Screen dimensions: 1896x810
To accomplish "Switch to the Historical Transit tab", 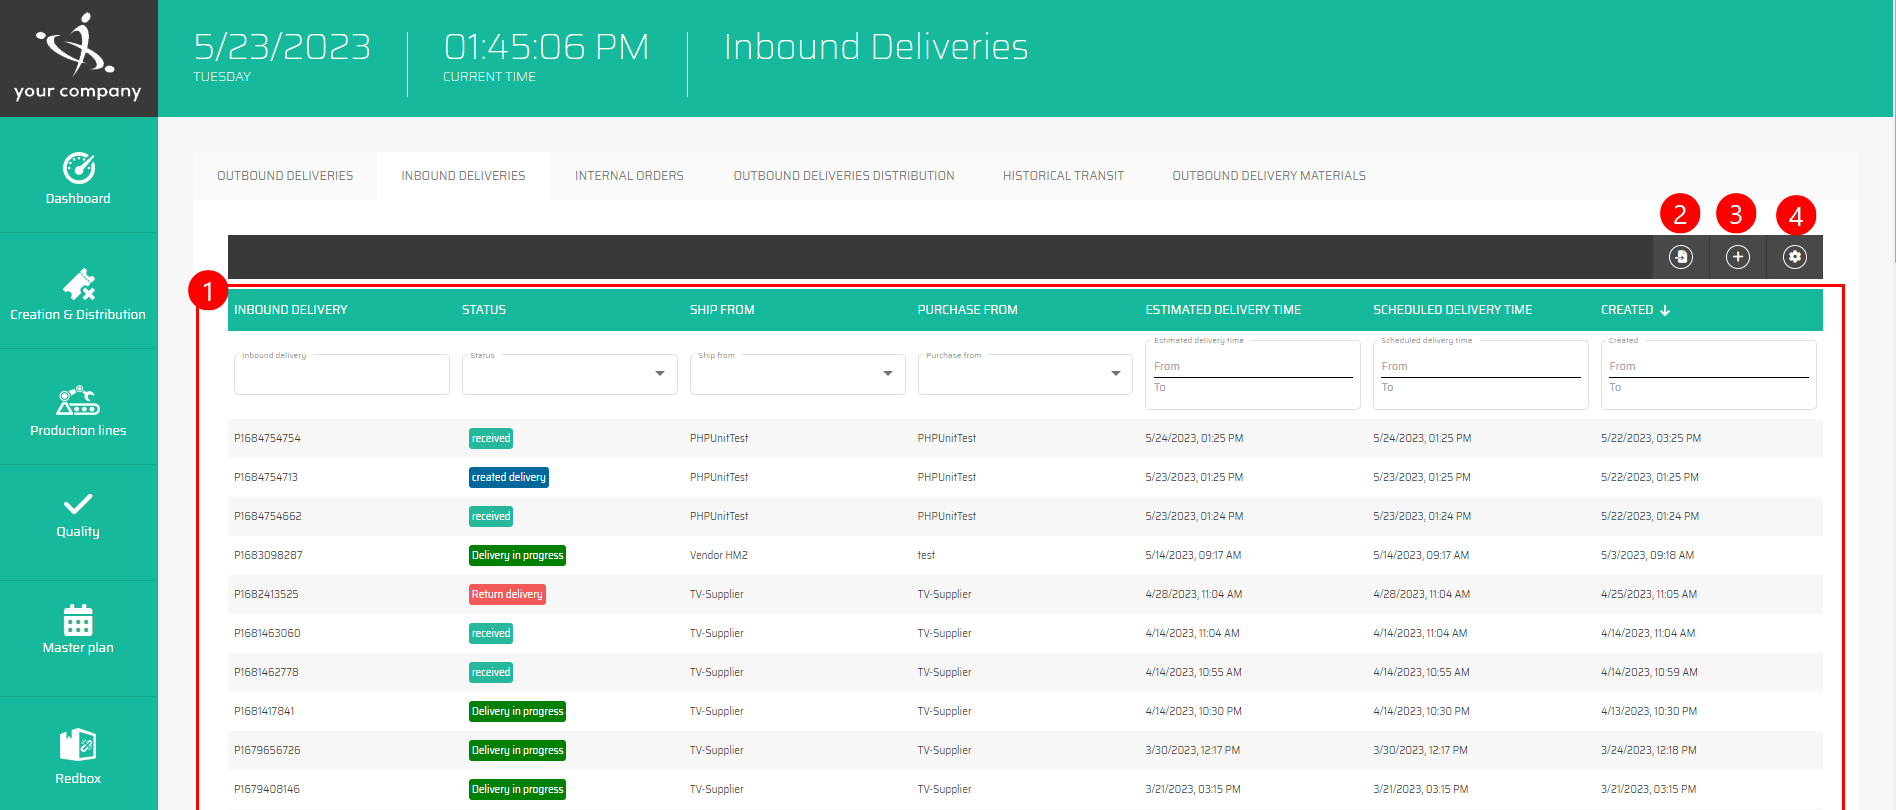I will (x=1063, y=176).
